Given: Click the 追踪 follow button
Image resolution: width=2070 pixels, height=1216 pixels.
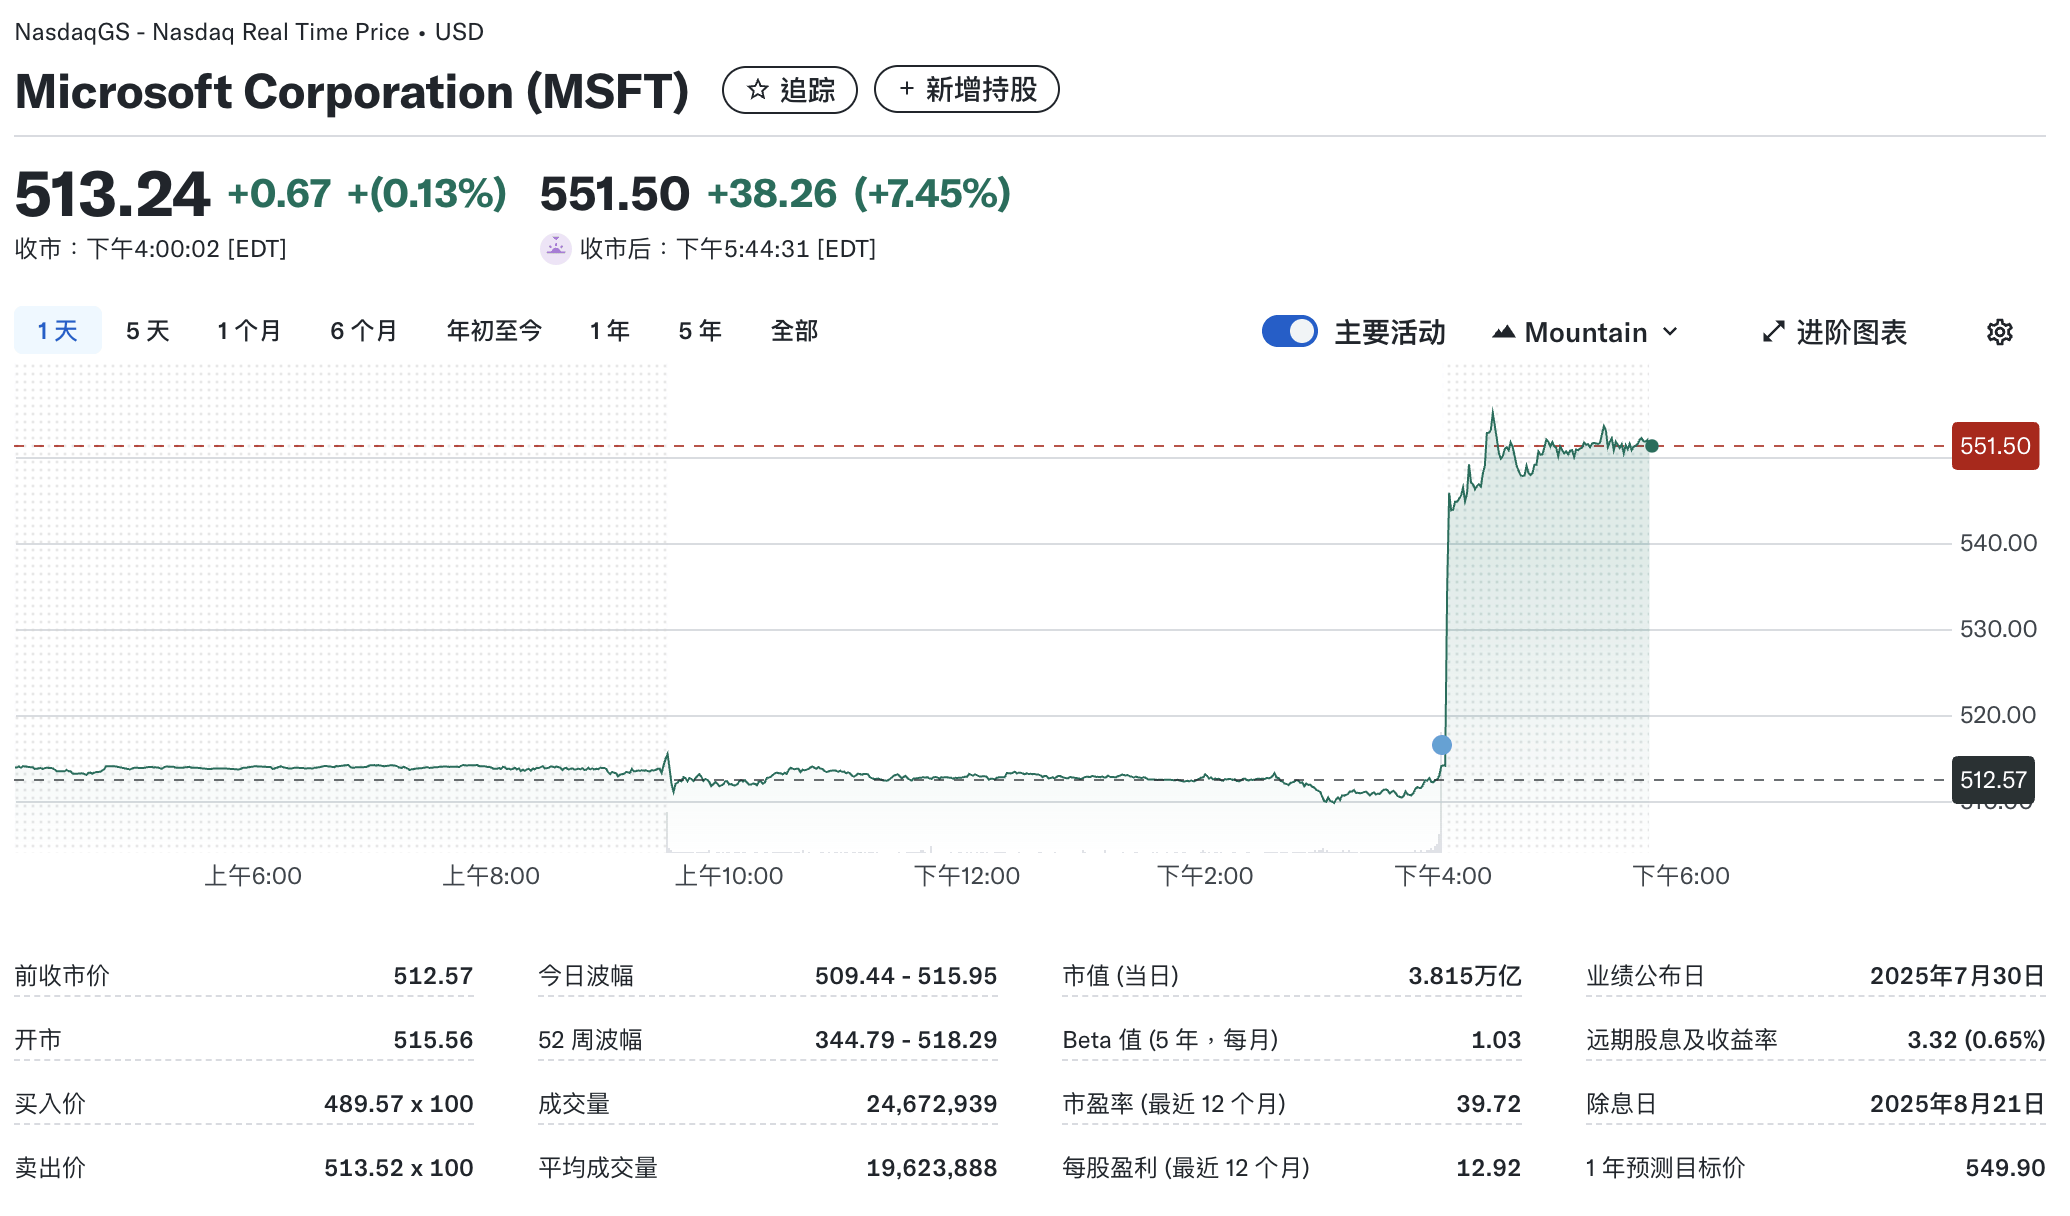Looking at the screenshot, I should point(789,90).
